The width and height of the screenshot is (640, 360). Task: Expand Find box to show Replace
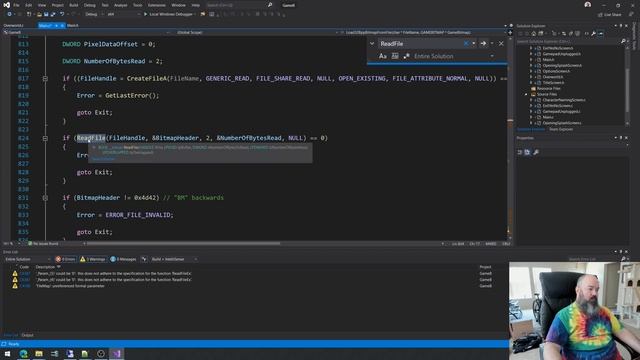pos(372,43)
